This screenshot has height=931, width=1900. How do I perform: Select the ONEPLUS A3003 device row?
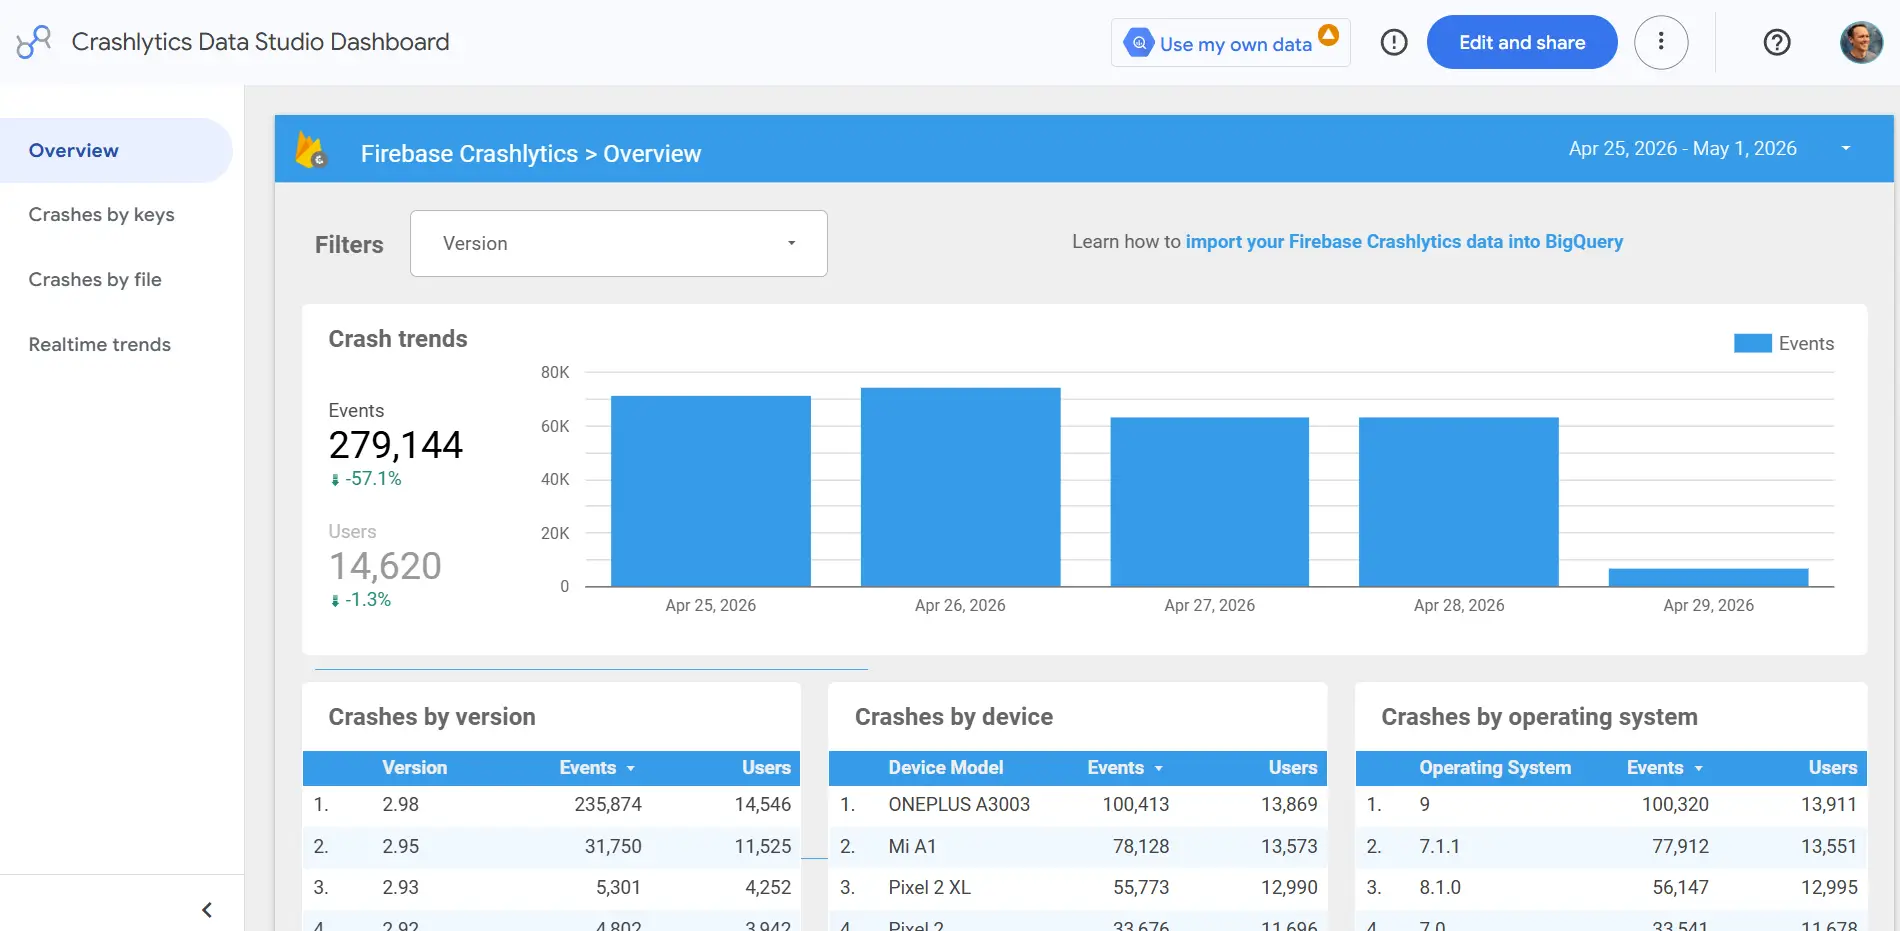(1078, 805)
